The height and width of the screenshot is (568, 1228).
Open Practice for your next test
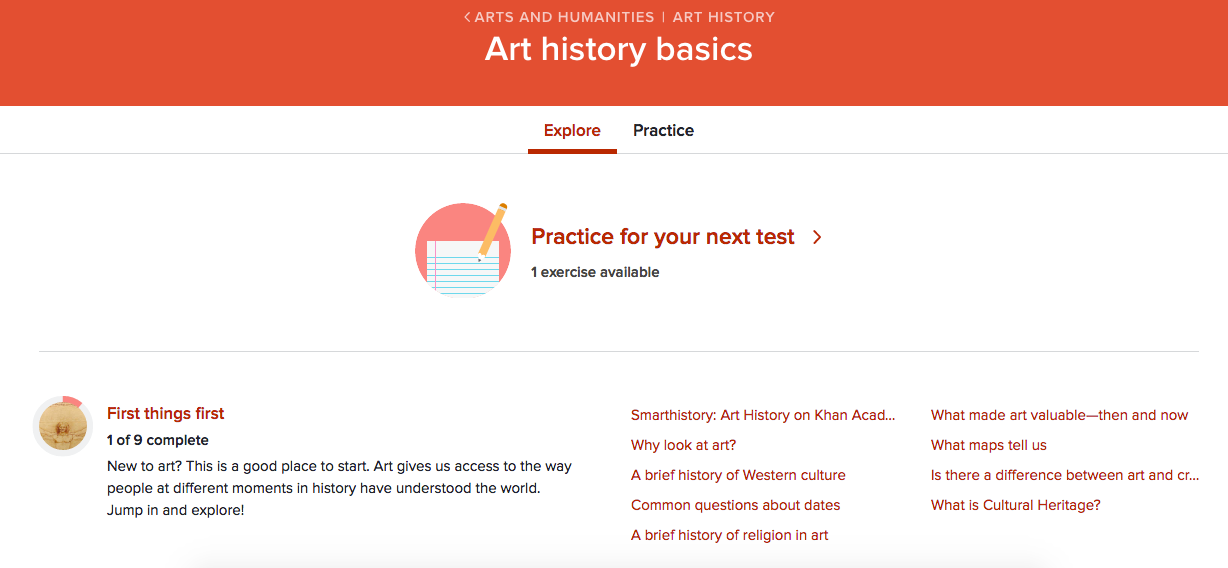[662, 237]
